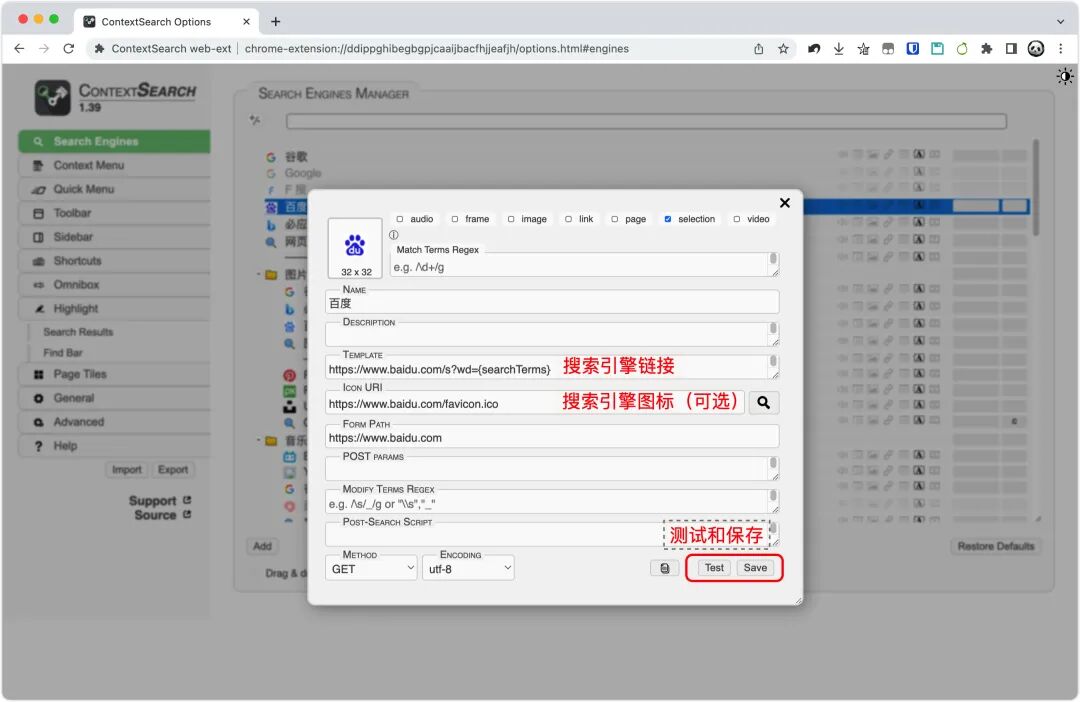Close the engine edit dialog with X
This screenshot has height=702, width=1080.
785,203
